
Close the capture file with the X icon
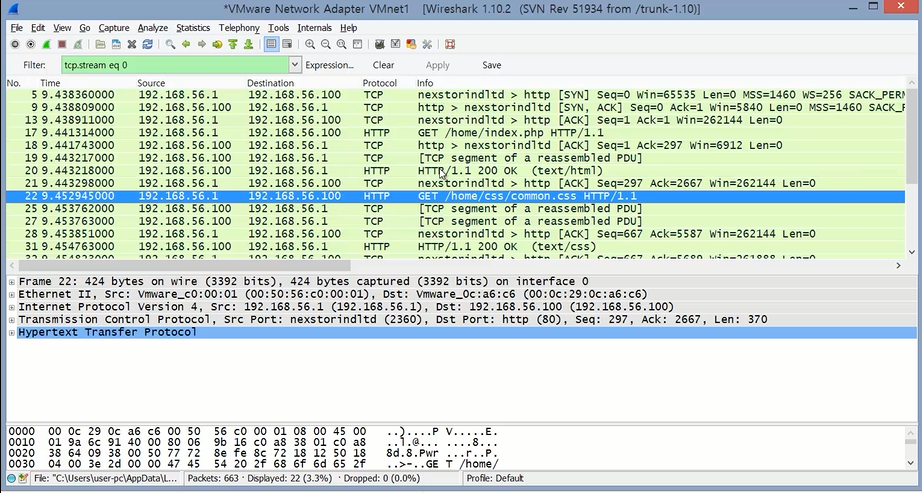(x=132, y=44)
